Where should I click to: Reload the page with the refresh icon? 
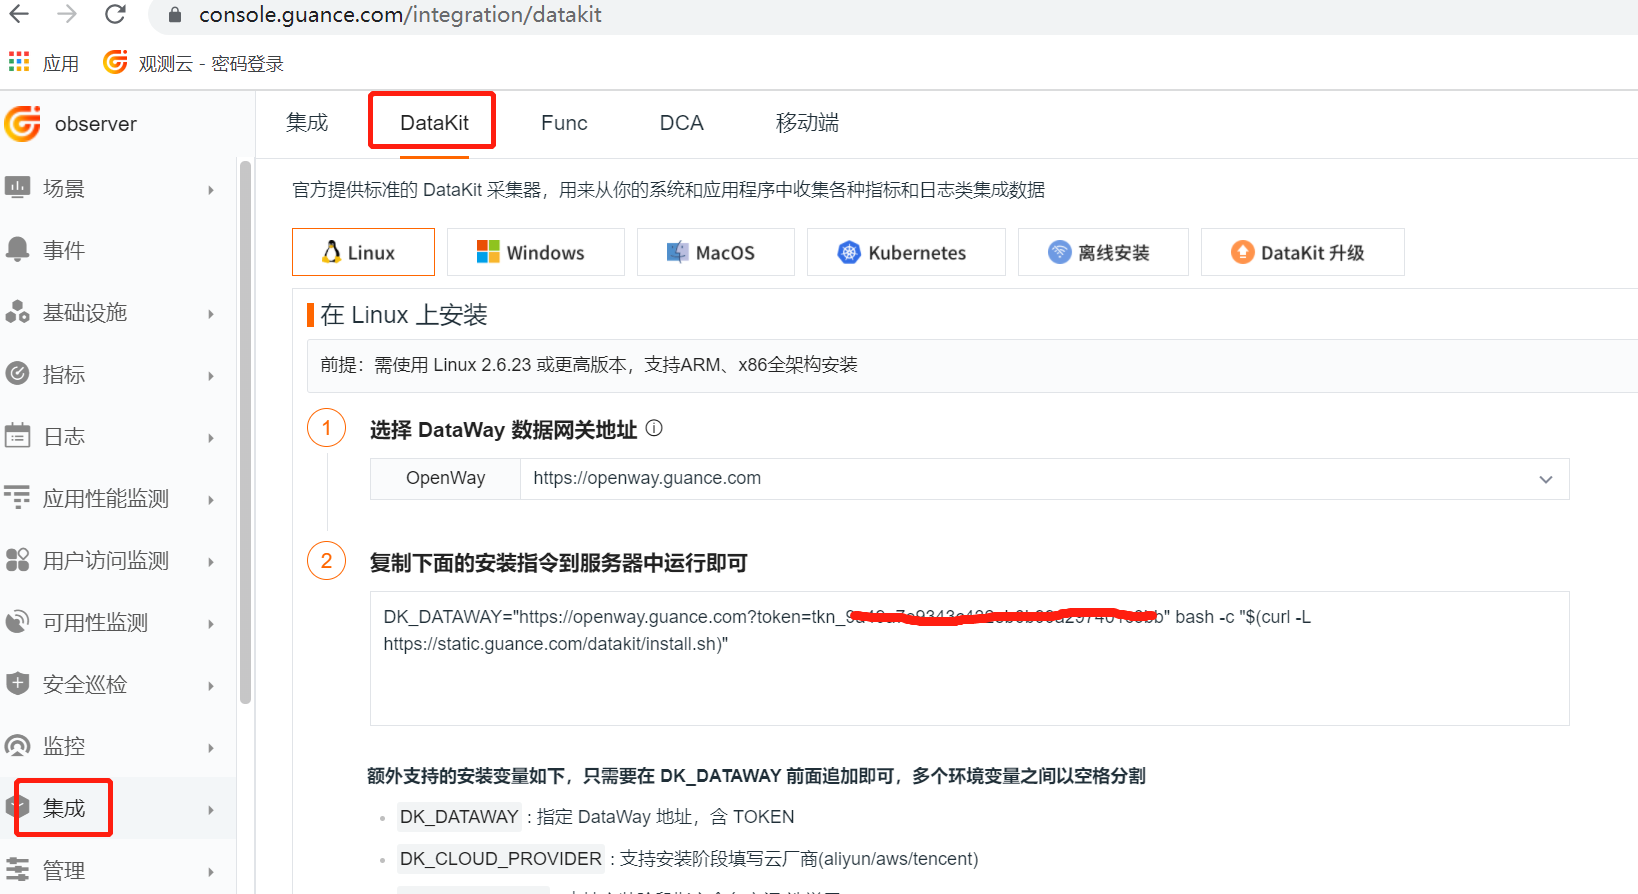coord(115,14)
